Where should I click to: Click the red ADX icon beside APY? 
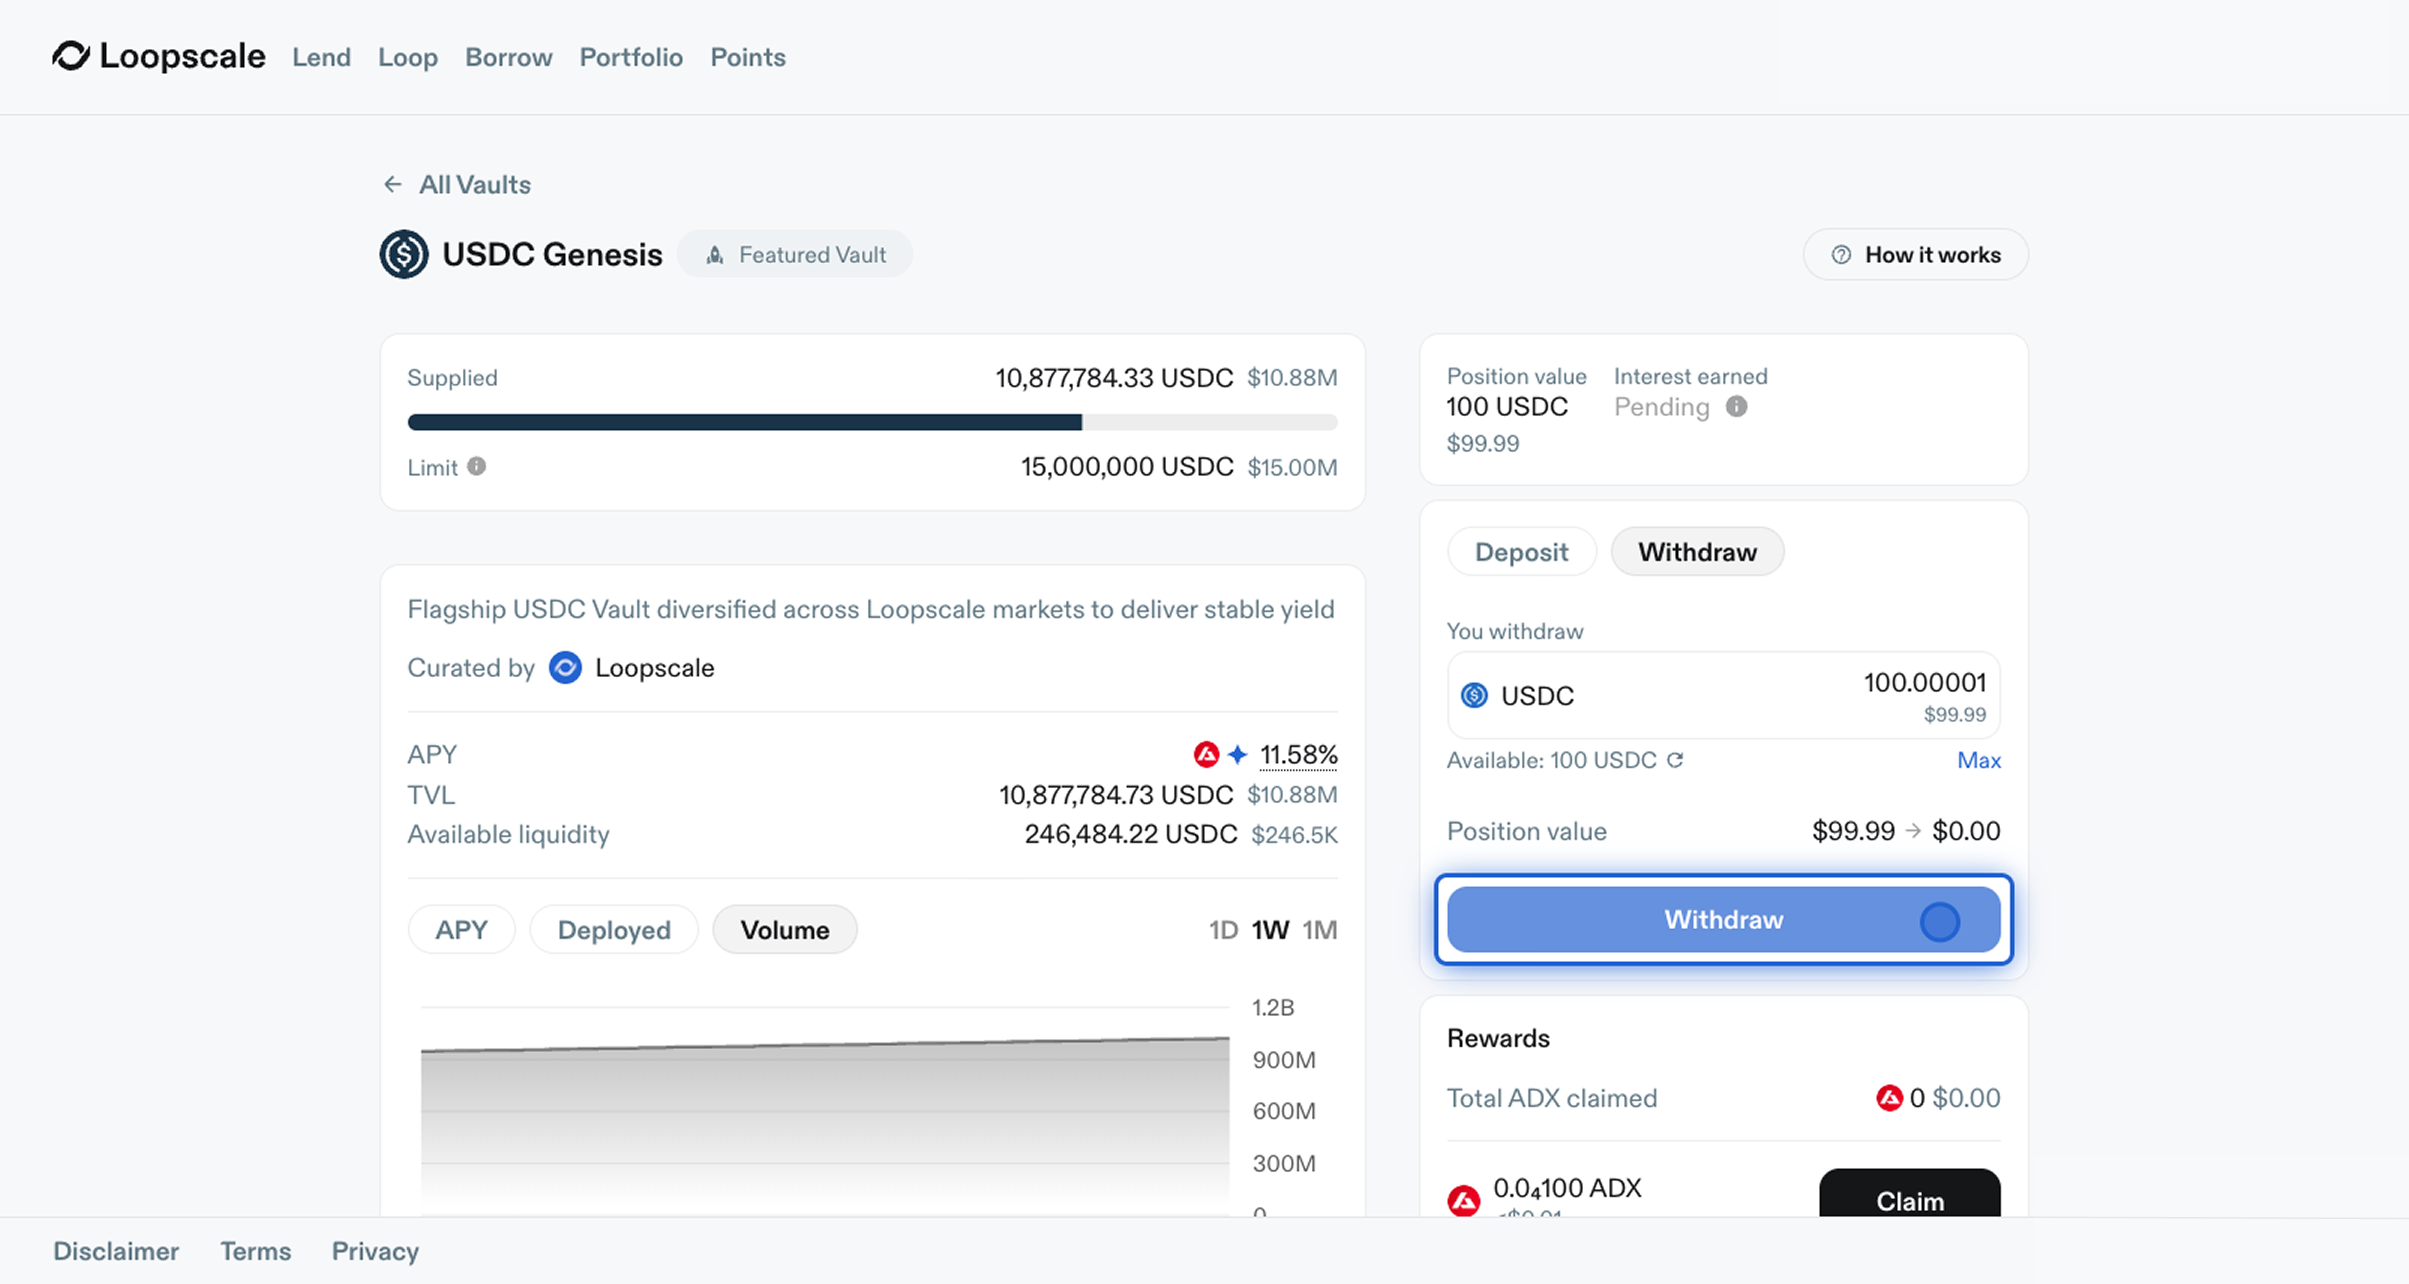[1206, 754]
